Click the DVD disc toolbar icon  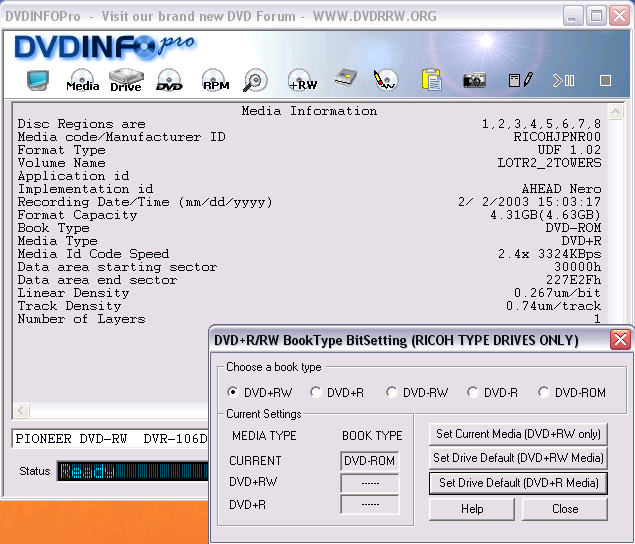click(169, 80)
